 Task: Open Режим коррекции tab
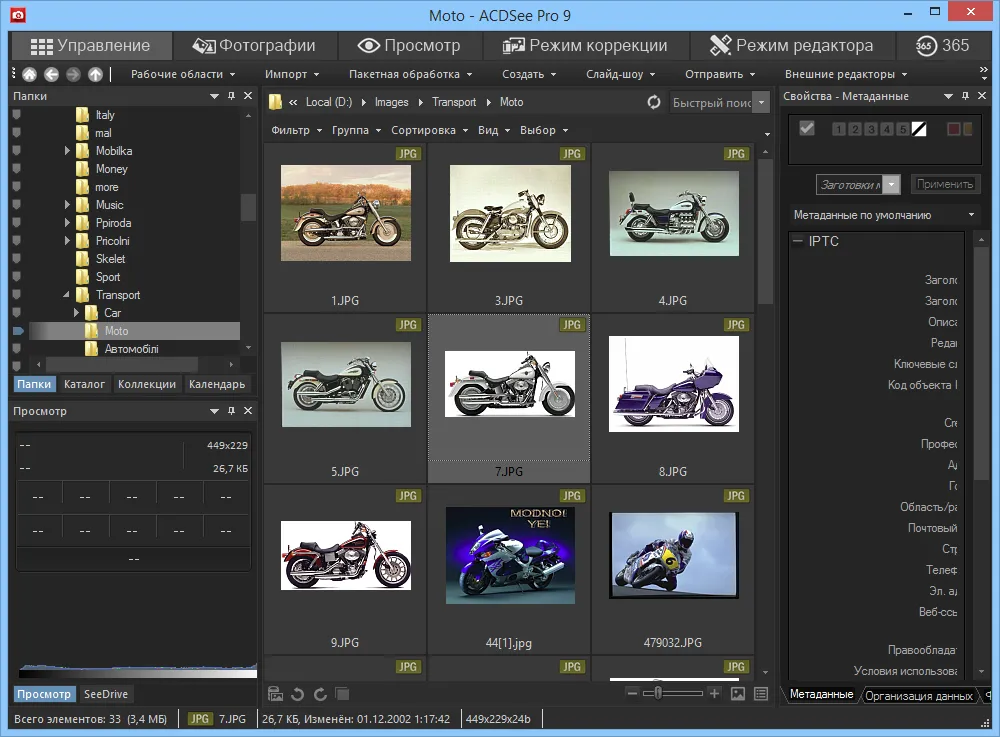585,45
